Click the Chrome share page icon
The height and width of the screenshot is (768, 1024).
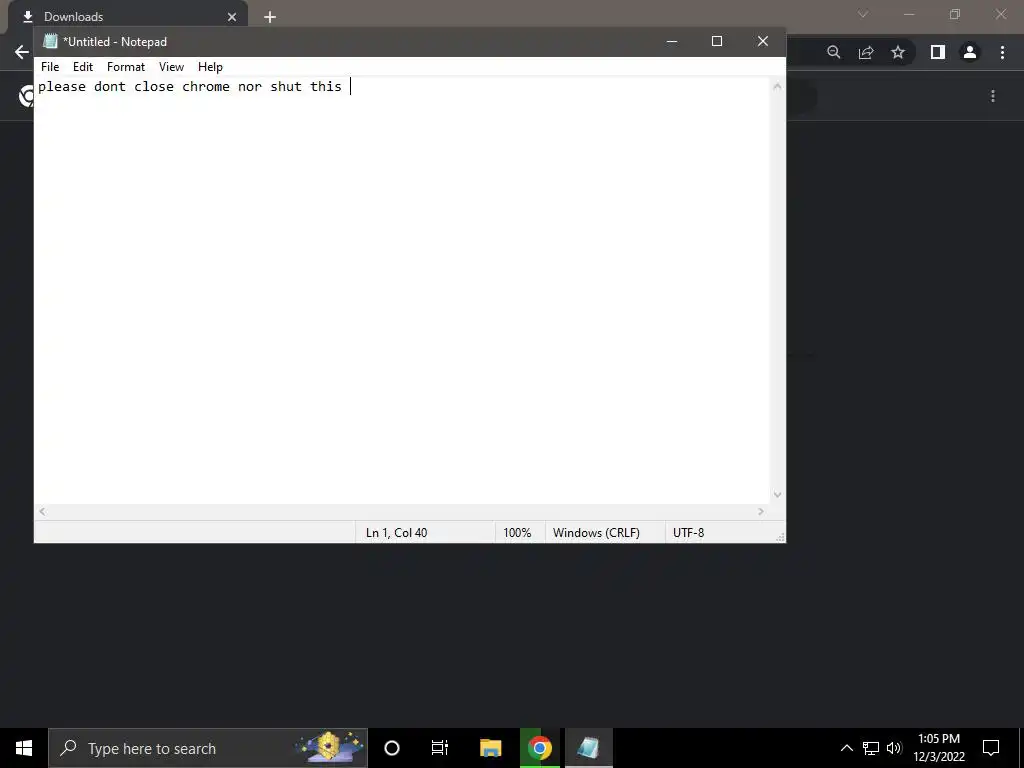(x=866, y=52)
